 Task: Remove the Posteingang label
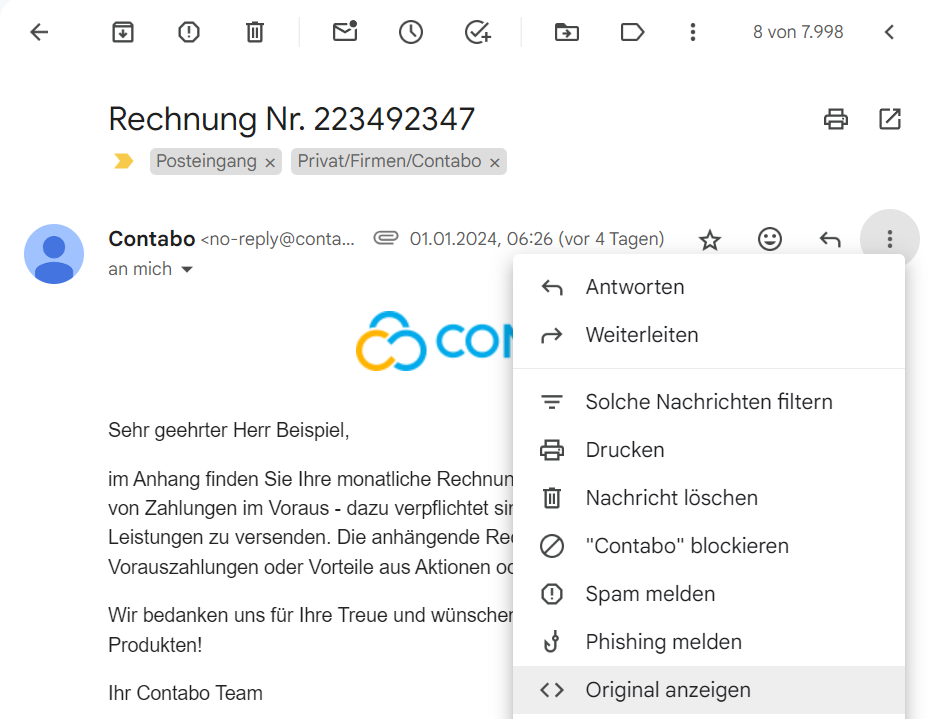tap(271, 162)
